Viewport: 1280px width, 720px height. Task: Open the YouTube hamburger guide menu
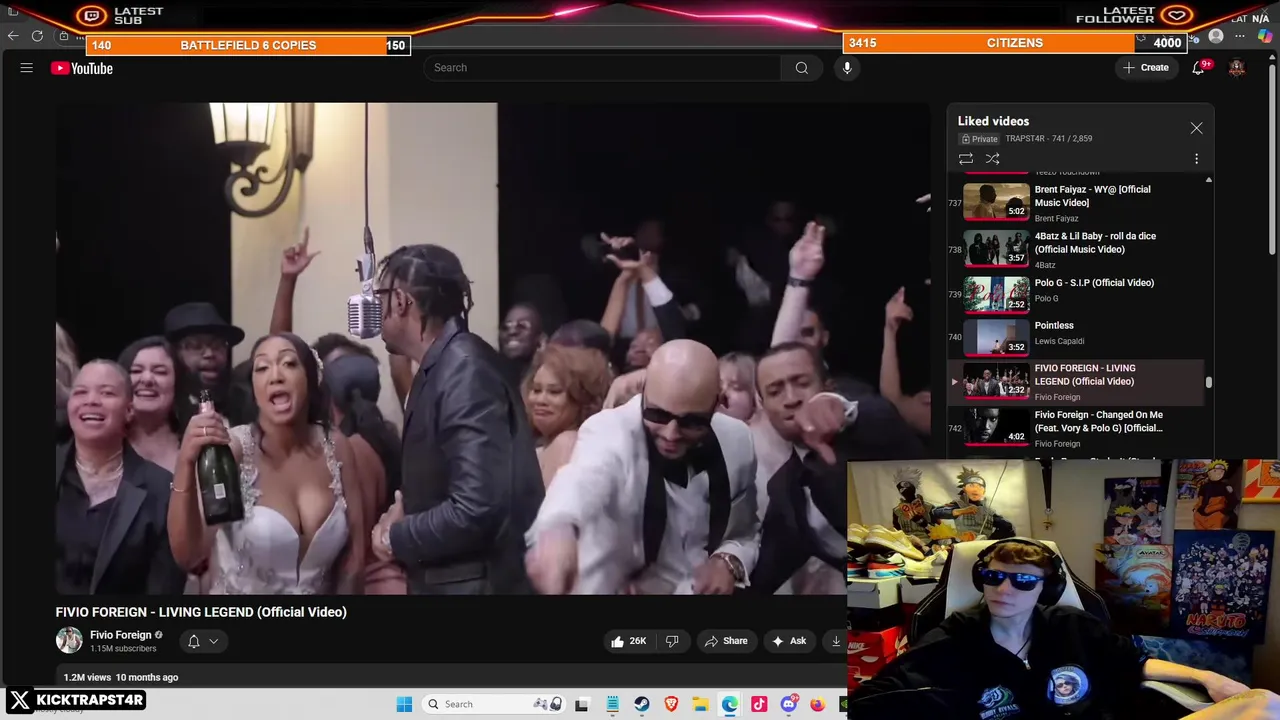(27, 68)
